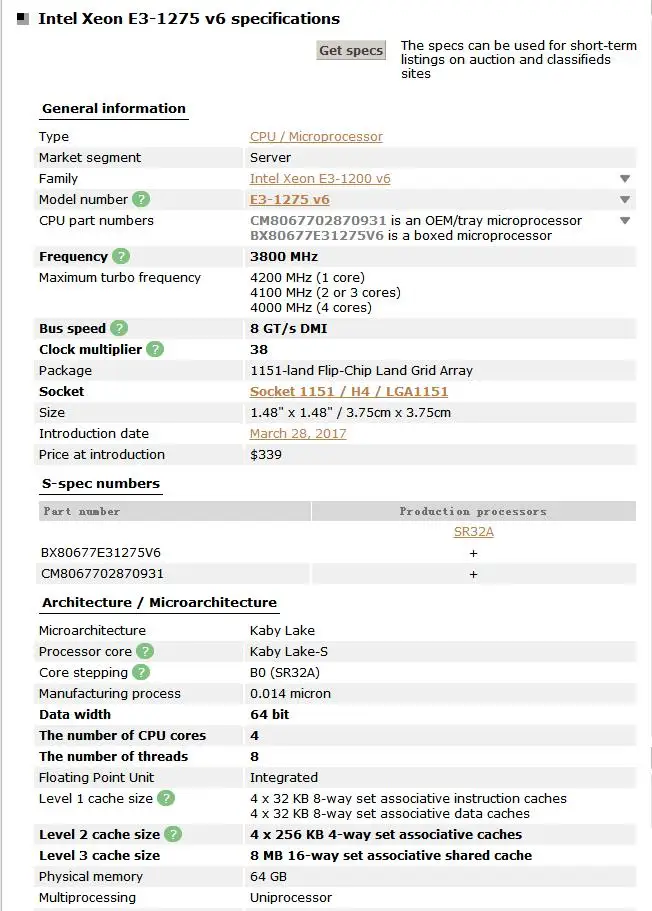652x911 pixels.
Task: Open Level 1 cache size help icon
Action: [x=166, y=798]
